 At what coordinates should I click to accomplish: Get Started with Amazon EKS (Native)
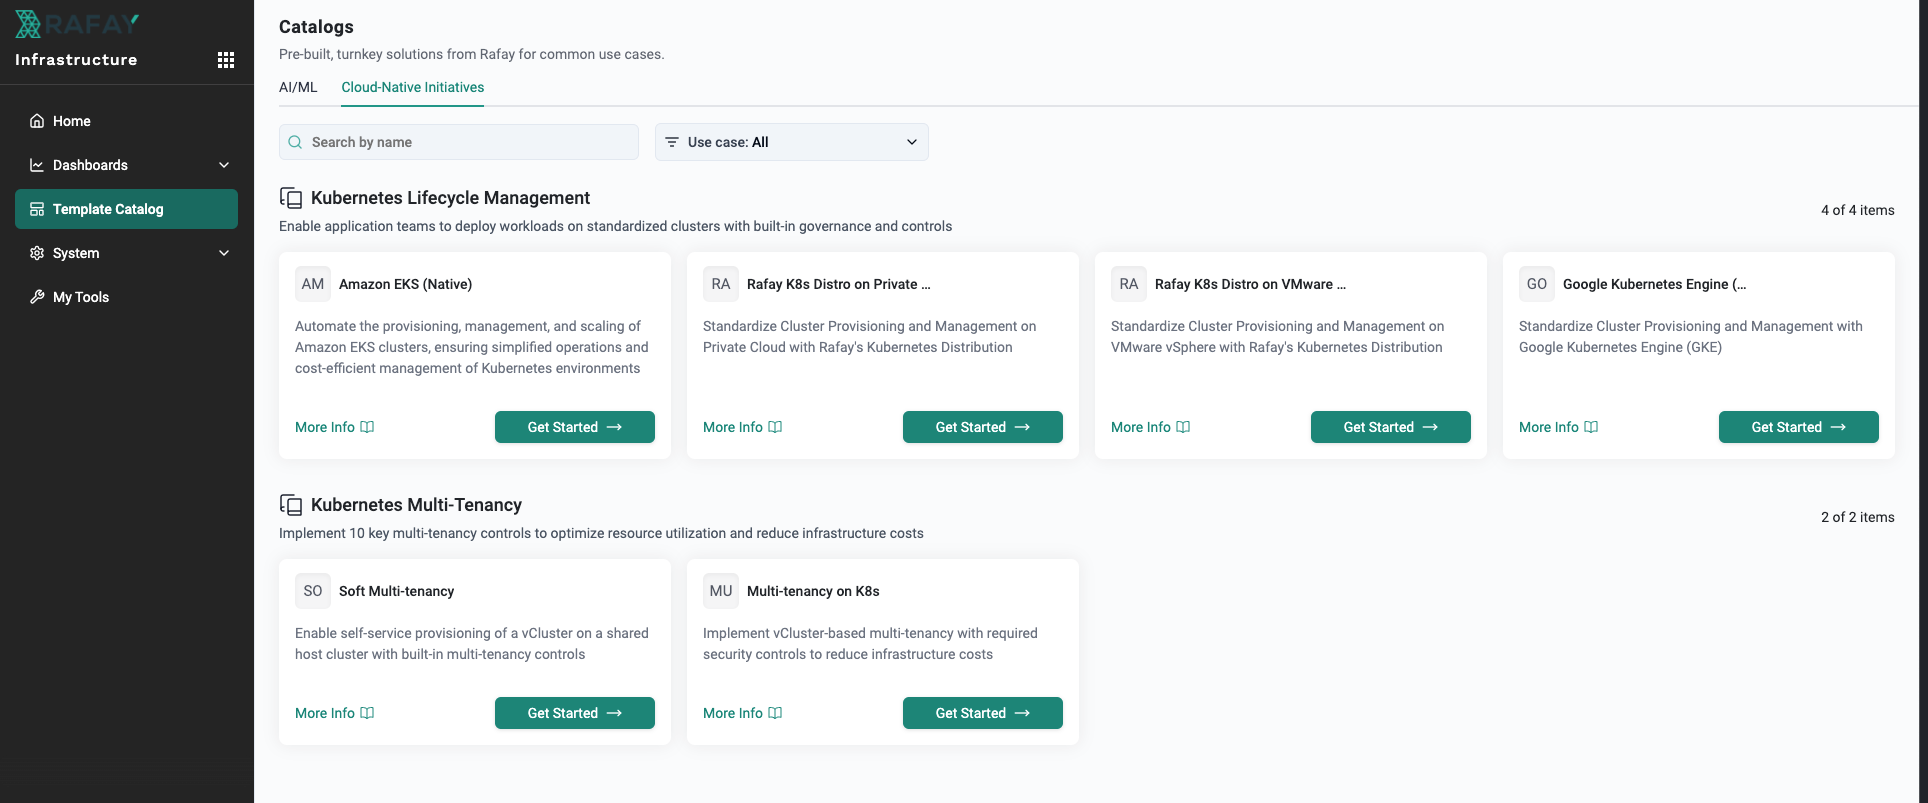(x=575, y=427)
